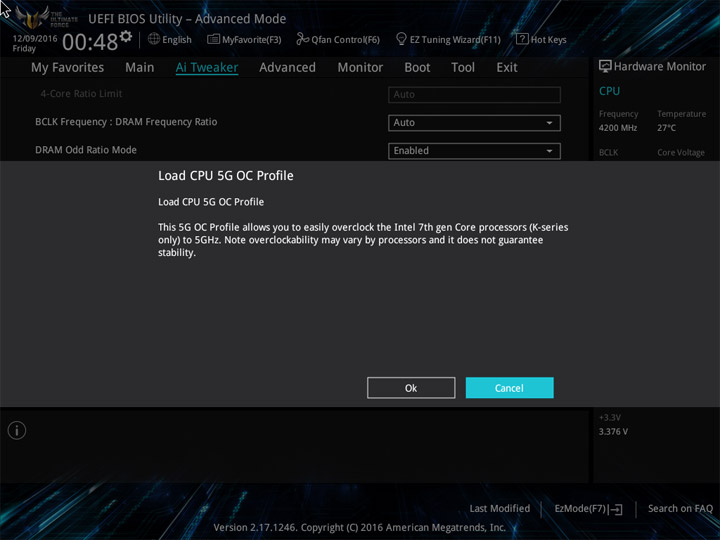Viewport: 720px width, 540px height.
Task: Click the settings gear beside the clock
Action: (x=126, y=36)
